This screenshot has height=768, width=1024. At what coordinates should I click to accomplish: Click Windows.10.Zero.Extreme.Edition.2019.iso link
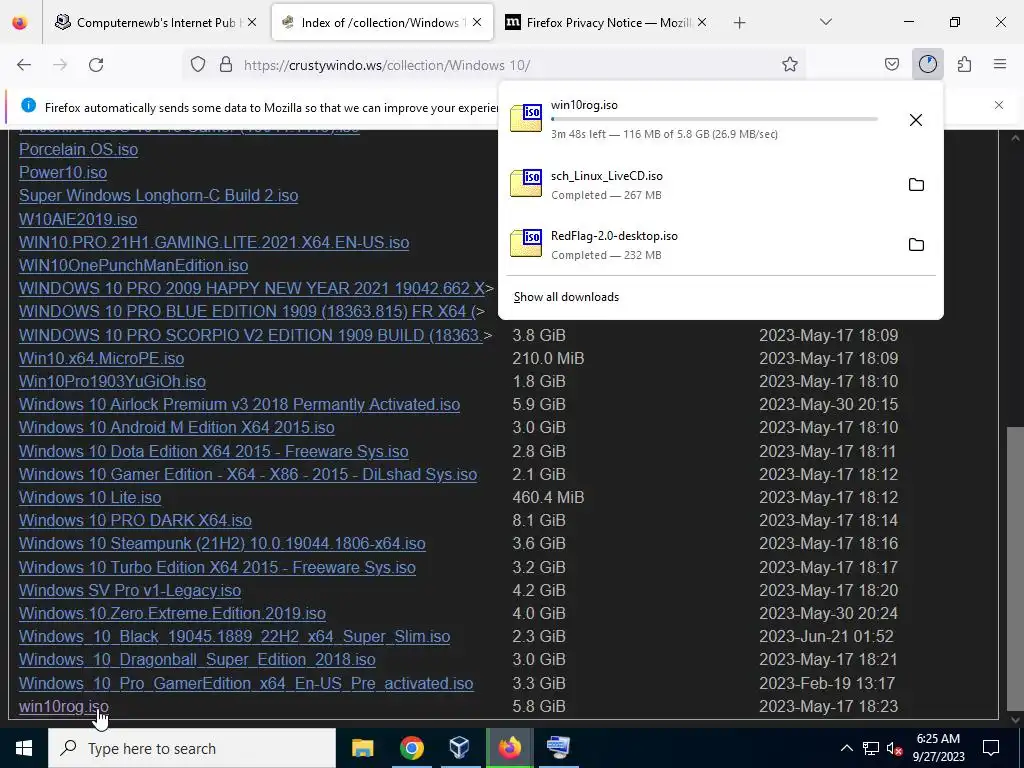point(172,613)
